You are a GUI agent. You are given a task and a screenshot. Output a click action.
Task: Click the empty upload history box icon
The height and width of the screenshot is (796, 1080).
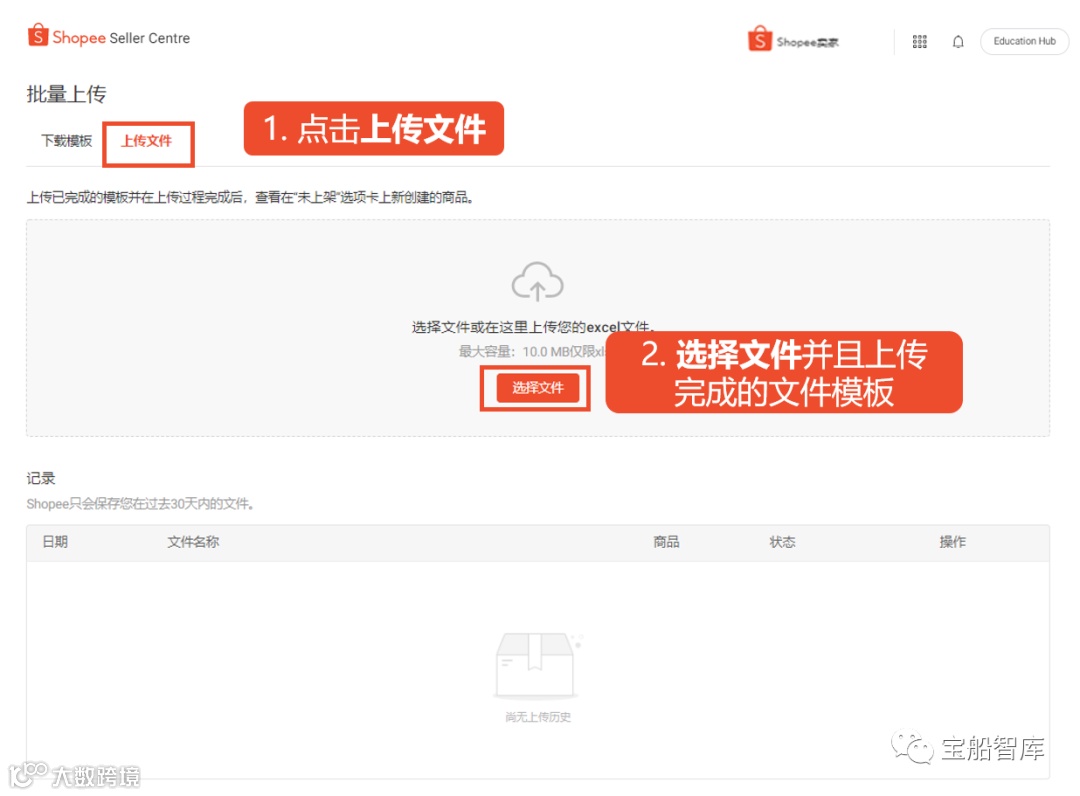538,664
